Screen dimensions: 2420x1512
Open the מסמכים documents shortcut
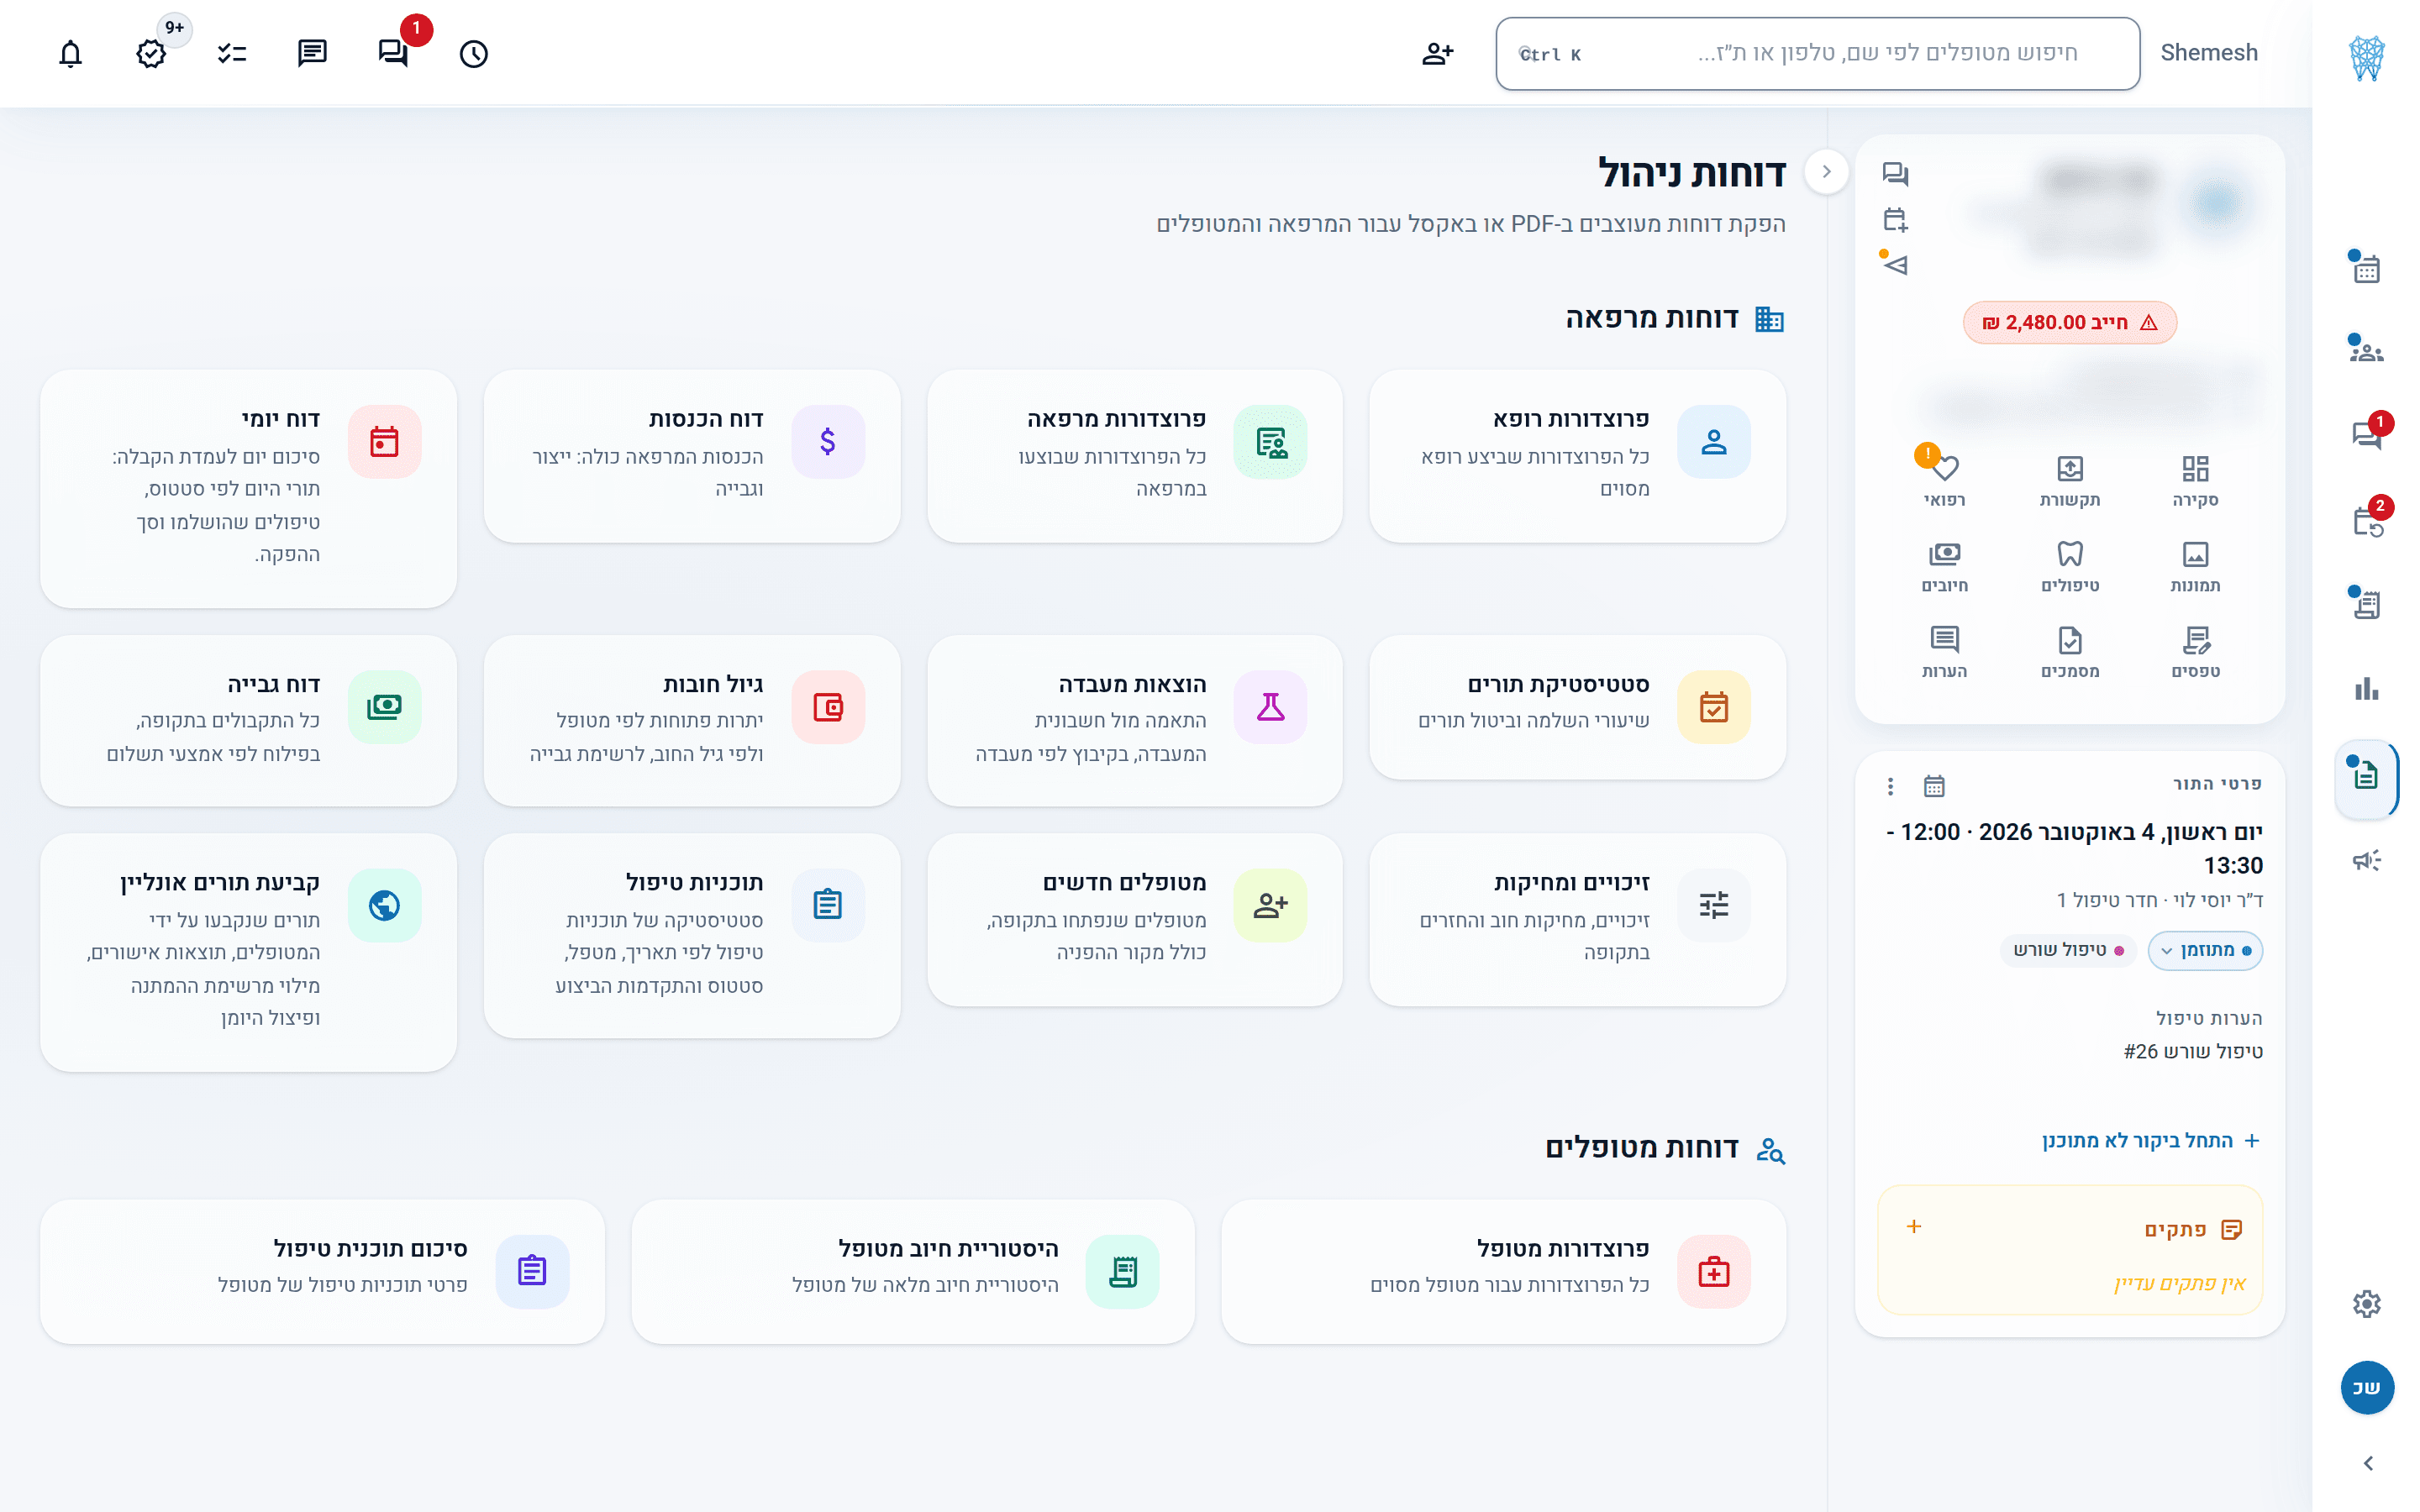click(2069, 652)
